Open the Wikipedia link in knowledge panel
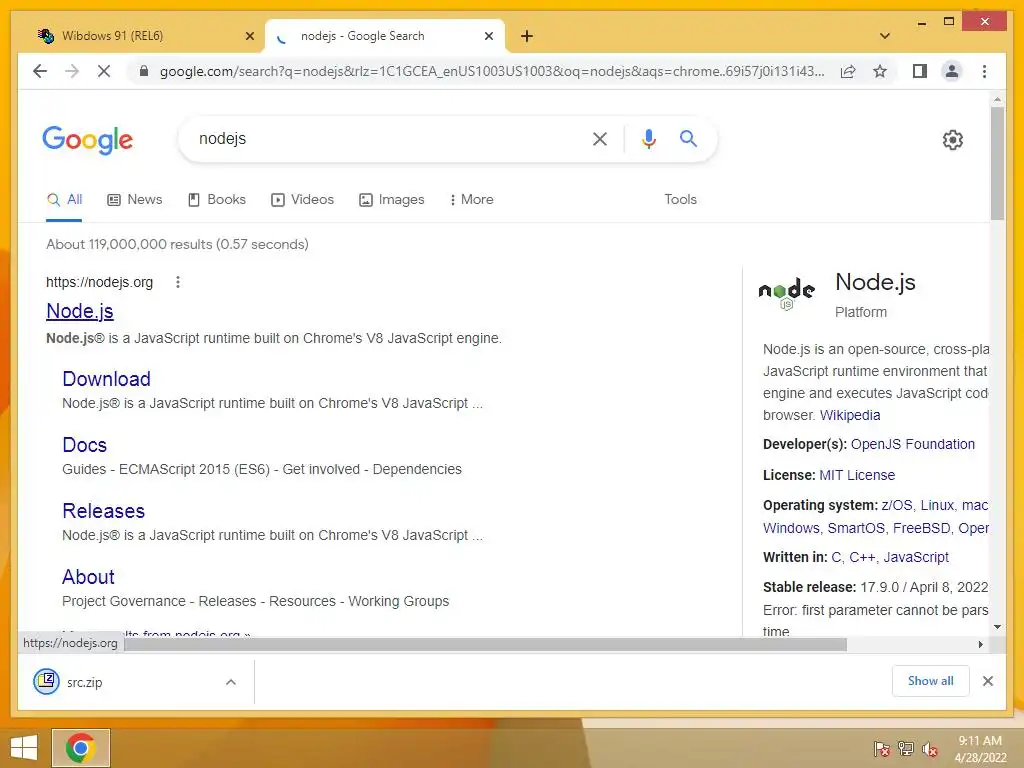The height and width of the screenshot is (768, 1024). click(x=850, y=415)
